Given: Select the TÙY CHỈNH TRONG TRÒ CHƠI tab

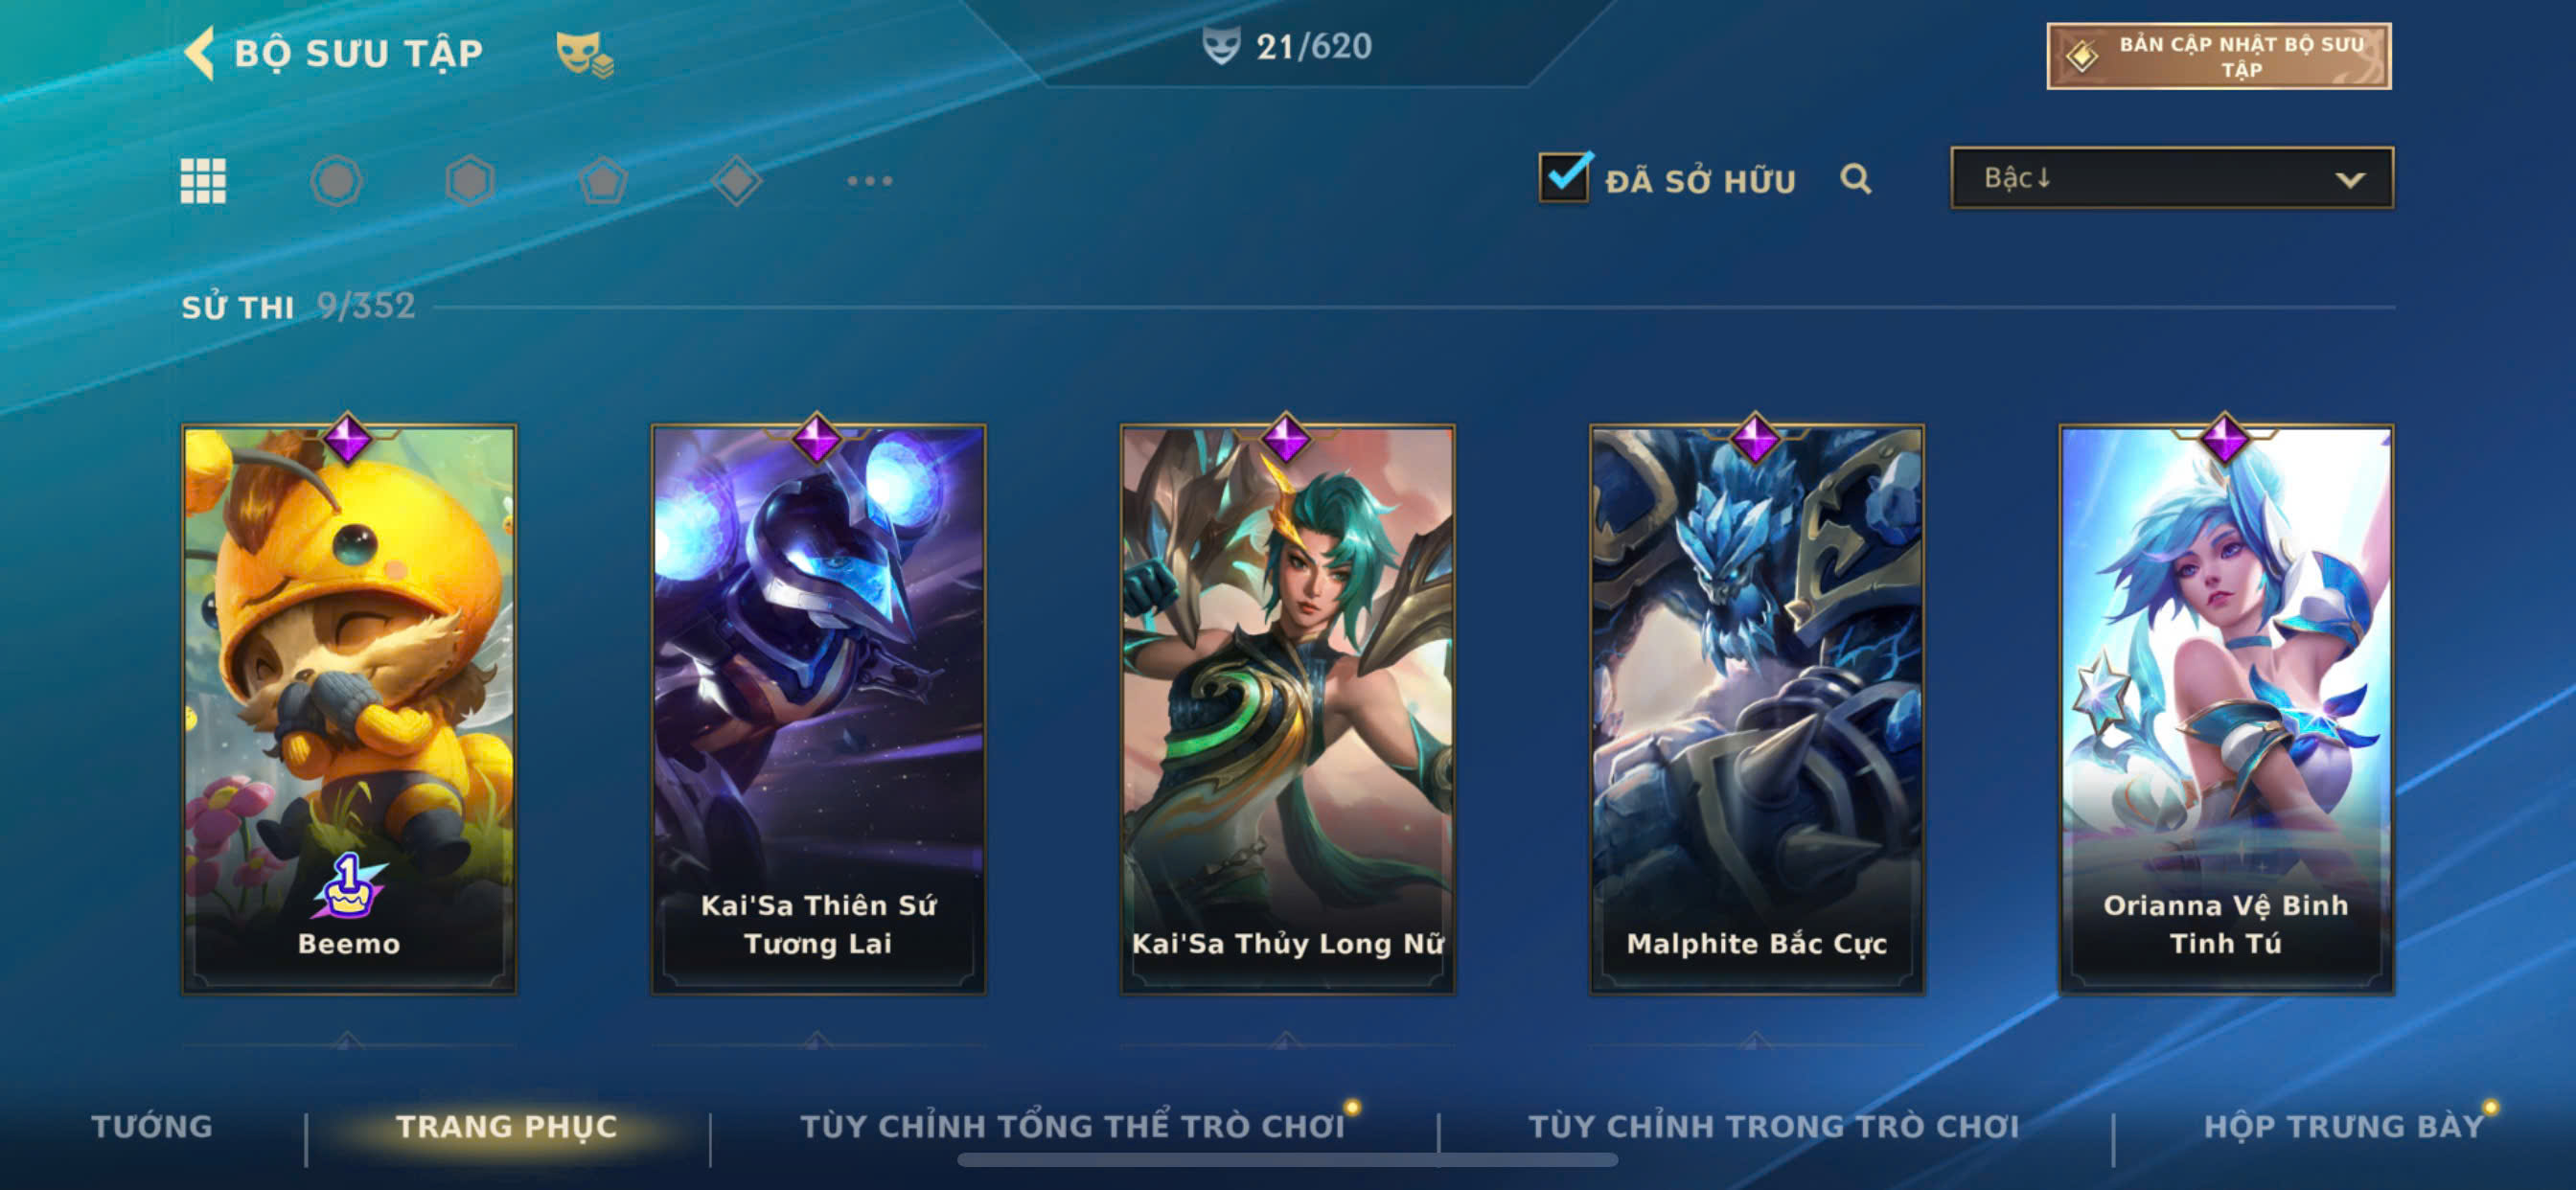Looking at the screenshot, I should point(1773,1126).
